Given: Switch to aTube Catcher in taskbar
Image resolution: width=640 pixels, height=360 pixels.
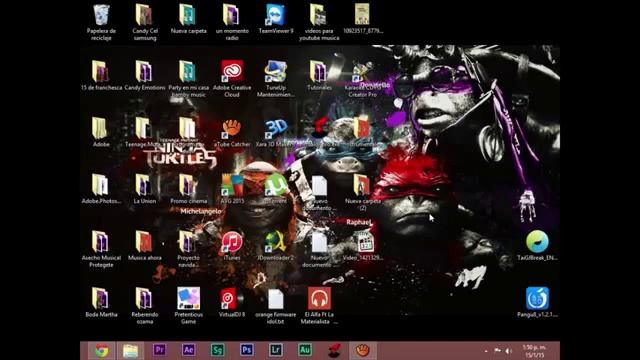Looking at the screenshot, I should pos(362,351).
